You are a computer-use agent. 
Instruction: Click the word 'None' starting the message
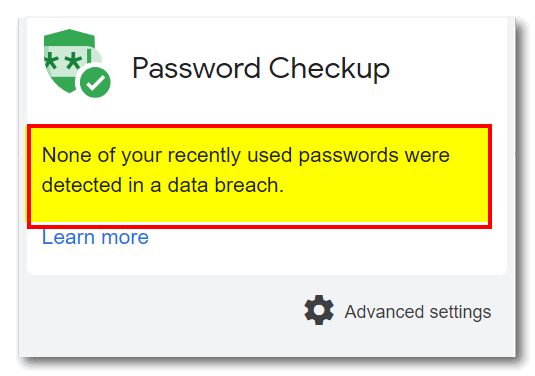tap(67, 155)
